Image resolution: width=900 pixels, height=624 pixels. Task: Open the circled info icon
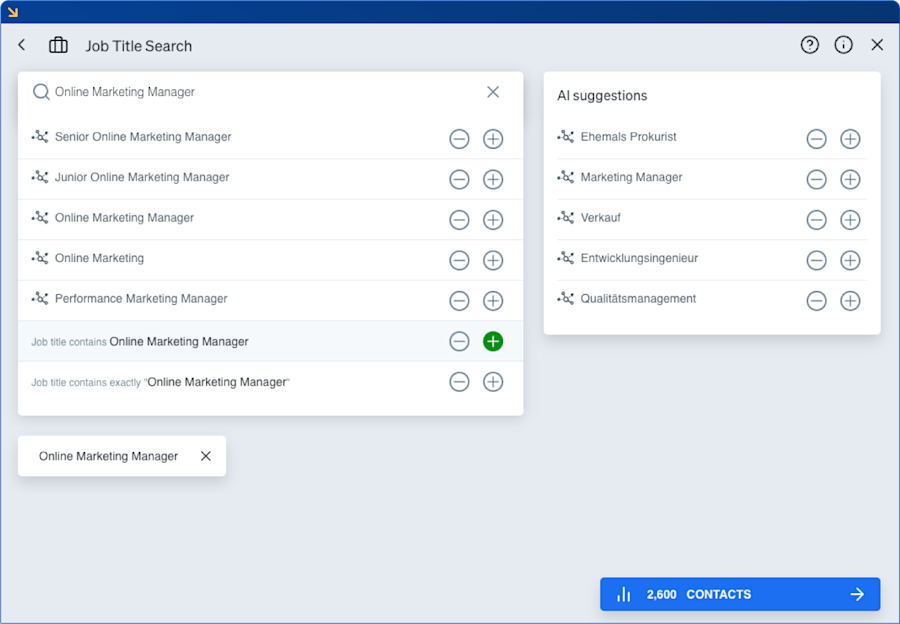pyautogui.click(x=843, y=45)
